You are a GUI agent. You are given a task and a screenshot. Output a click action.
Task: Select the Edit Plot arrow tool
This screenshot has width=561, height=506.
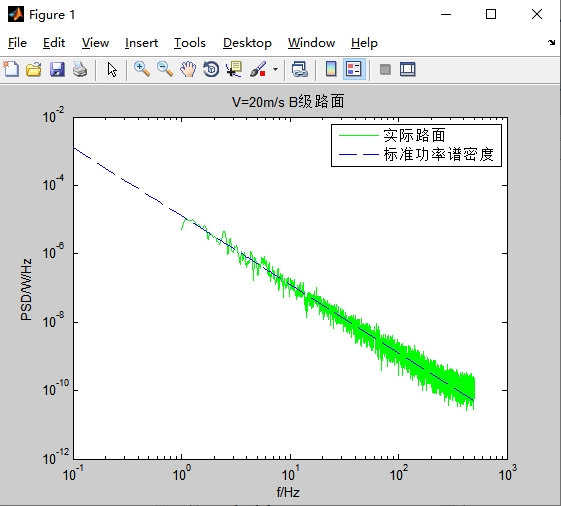112,69
